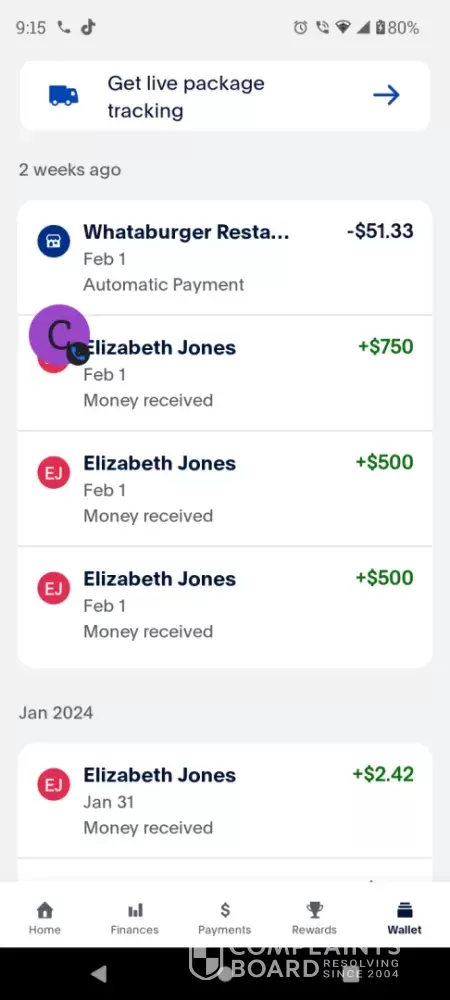Viewport: 450px width, 1000px height.
Task: Tap the Get live package tracking banner
Action: (x=225, y=96)
